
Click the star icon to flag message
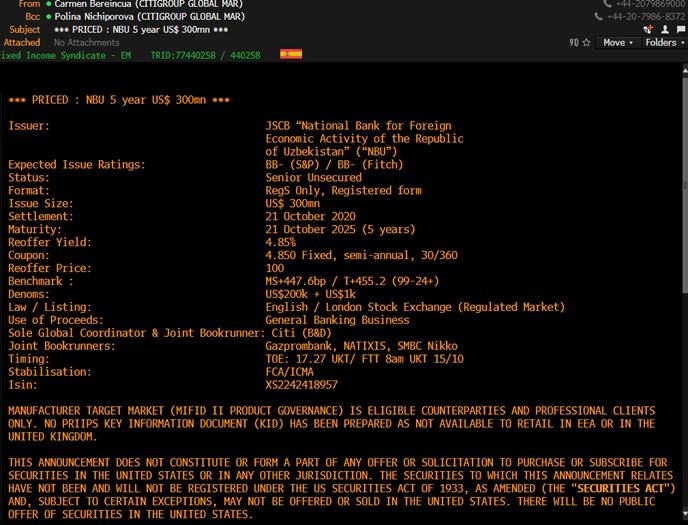coord(586,43)
